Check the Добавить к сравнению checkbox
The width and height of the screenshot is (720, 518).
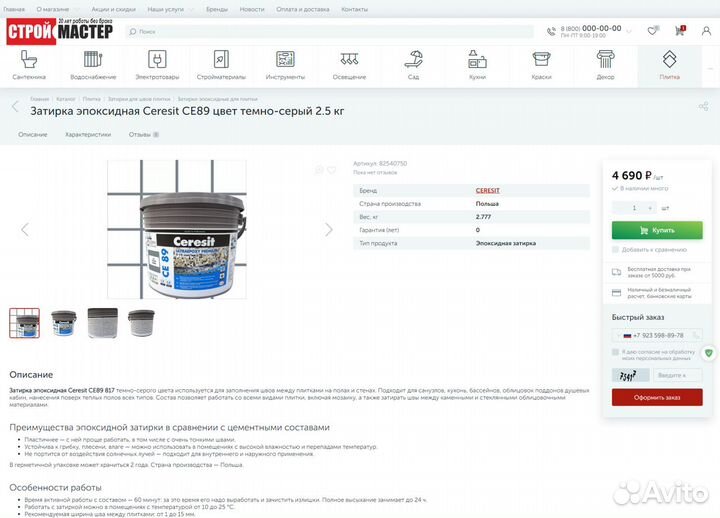[x=616, y=249]
